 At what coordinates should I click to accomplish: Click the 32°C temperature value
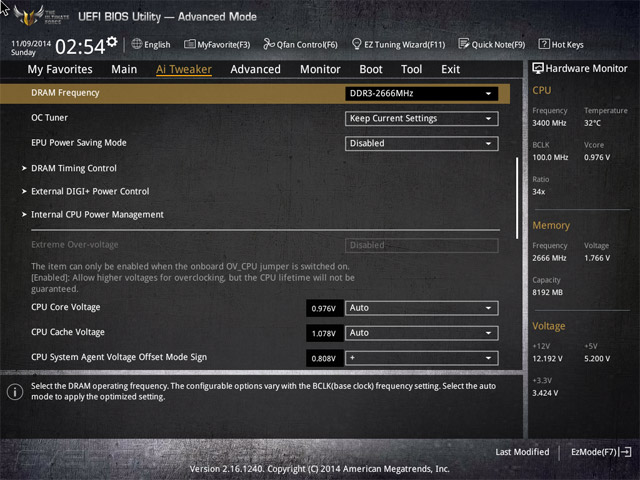[x=592, y=123]
